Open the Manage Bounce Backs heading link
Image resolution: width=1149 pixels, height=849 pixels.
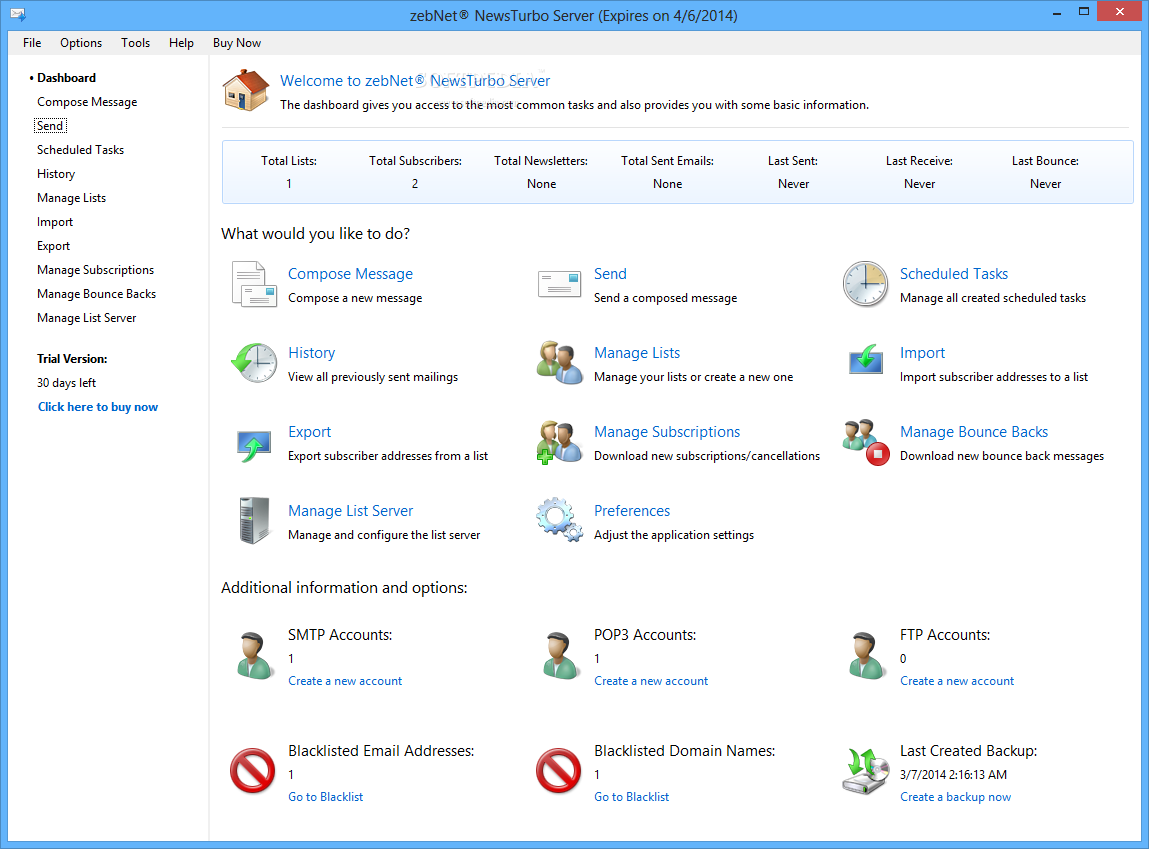click(x=974, y=432)
